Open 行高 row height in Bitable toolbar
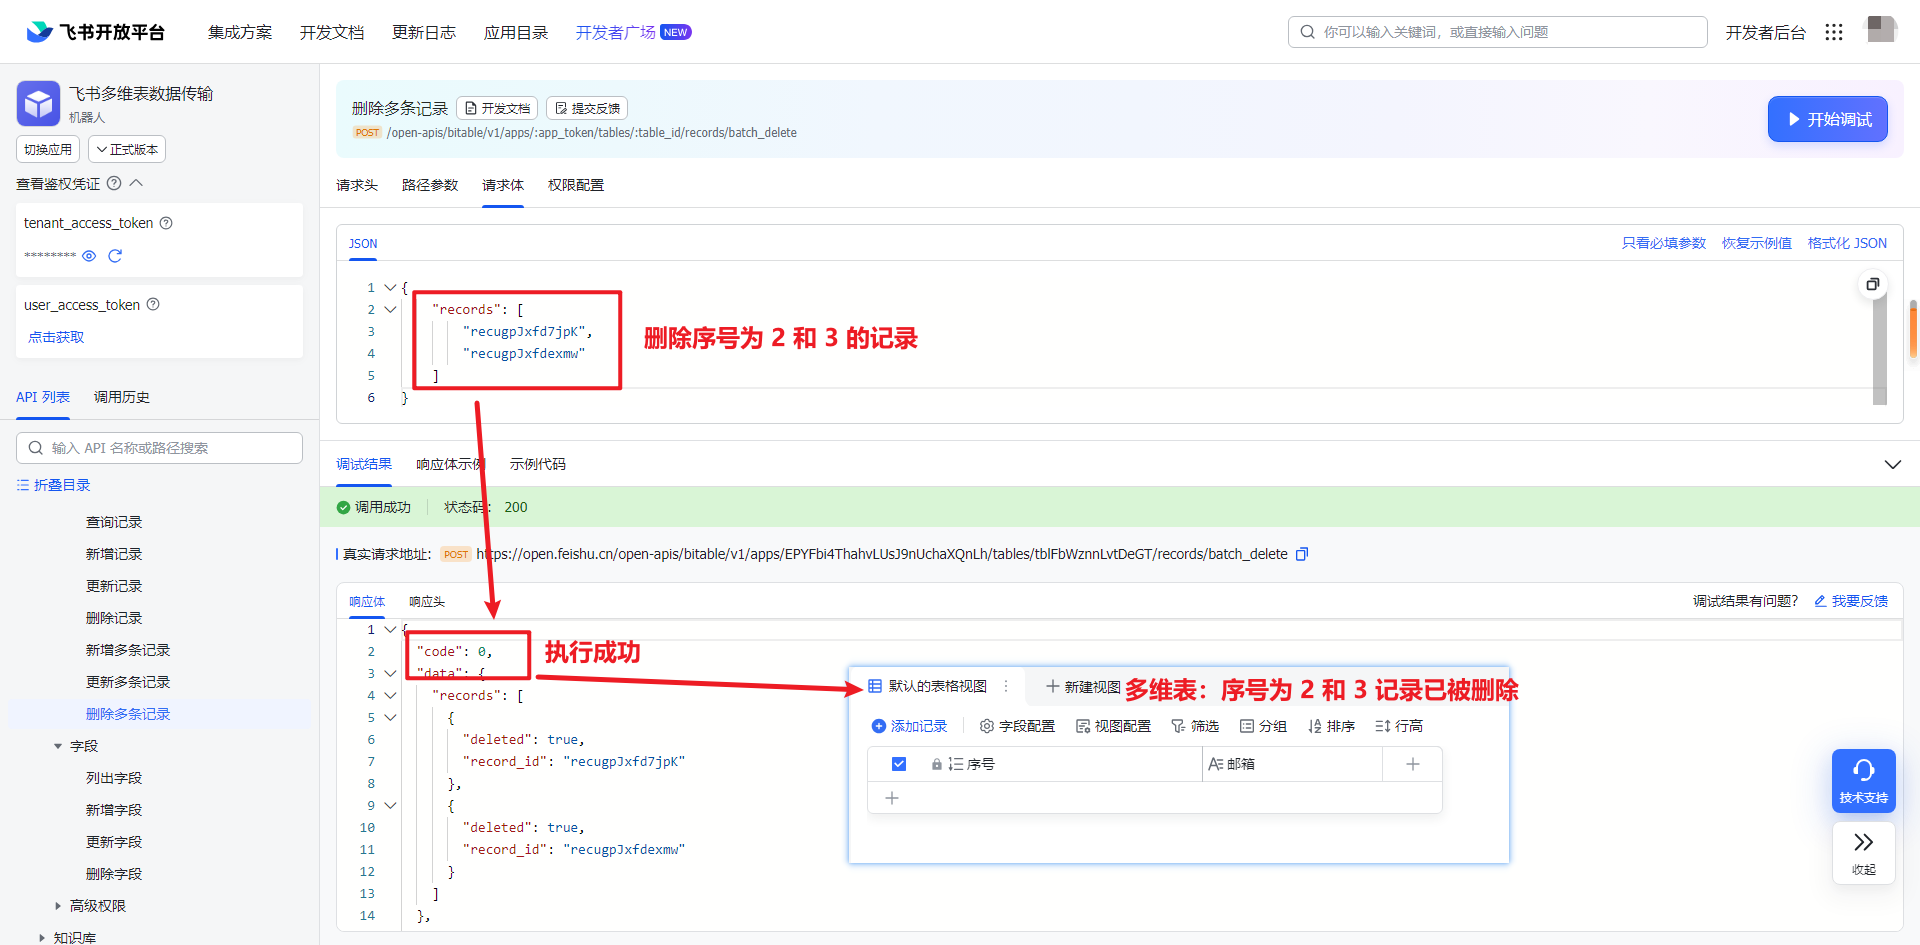 [1399, 726]
